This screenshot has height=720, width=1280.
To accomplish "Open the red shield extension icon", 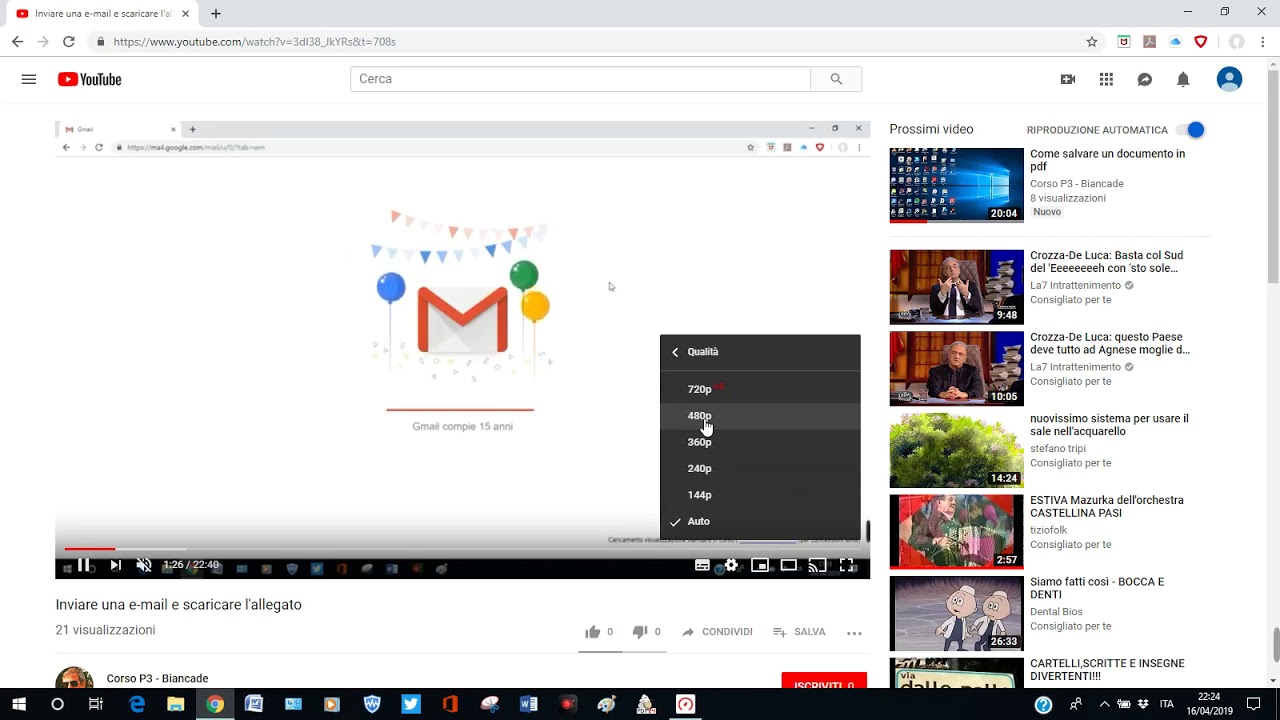I will pyautogui.click(x=1201, y=42).
